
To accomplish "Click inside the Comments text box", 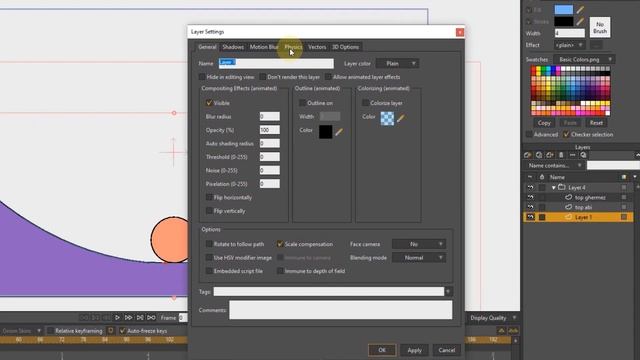I will pyautogui.click(x=341, y=310).
